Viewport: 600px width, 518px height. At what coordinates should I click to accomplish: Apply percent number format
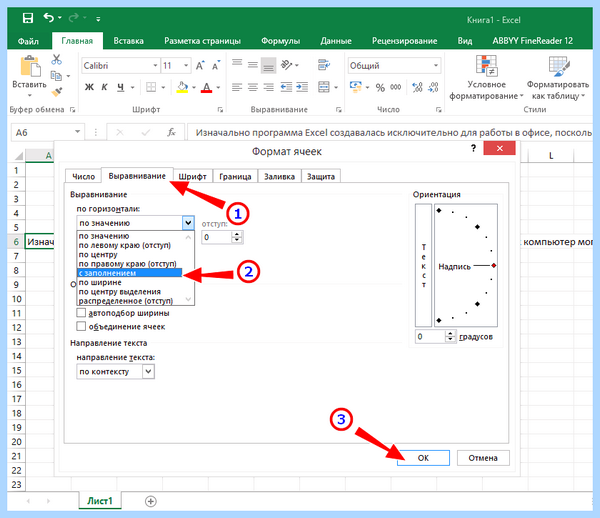[x=380, y=88]
